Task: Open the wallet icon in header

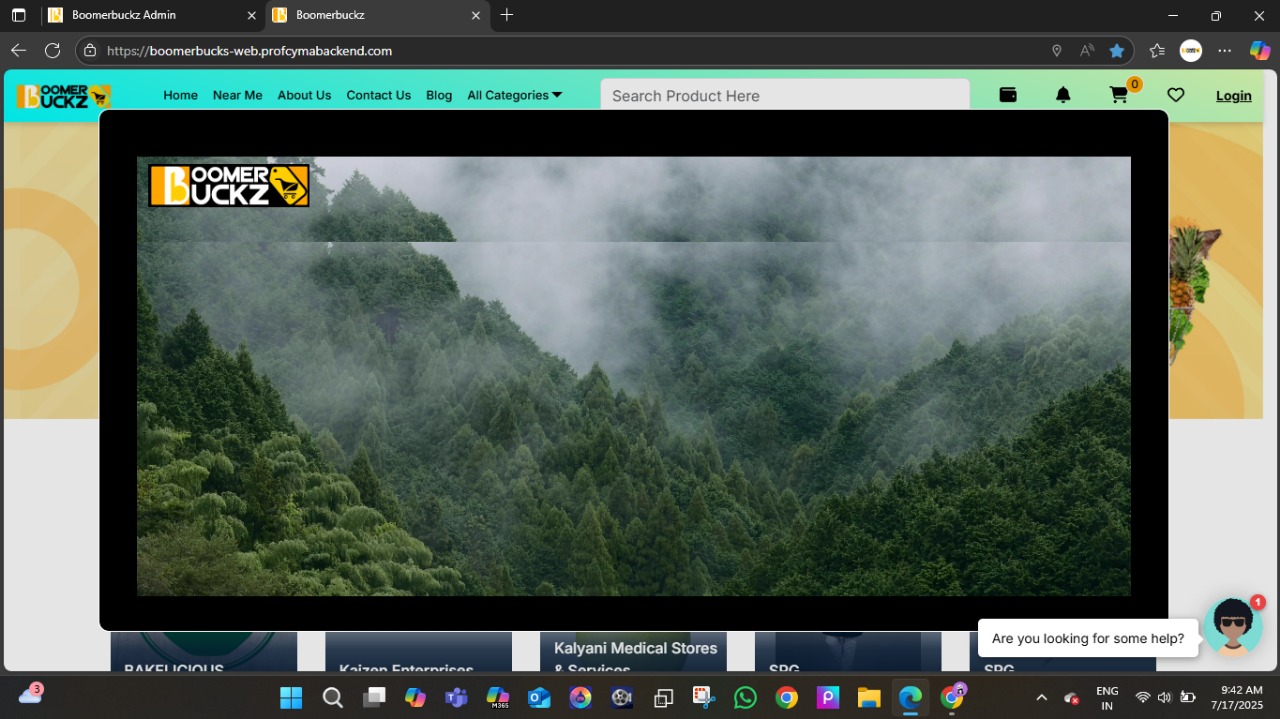Action: pos(1008,95)
